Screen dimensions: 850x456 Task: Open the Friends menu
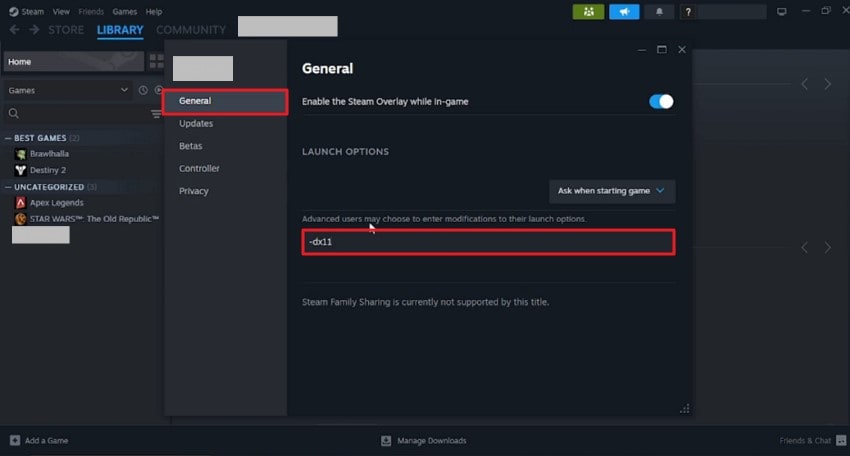pyautogui.click(x=91, y=11)
